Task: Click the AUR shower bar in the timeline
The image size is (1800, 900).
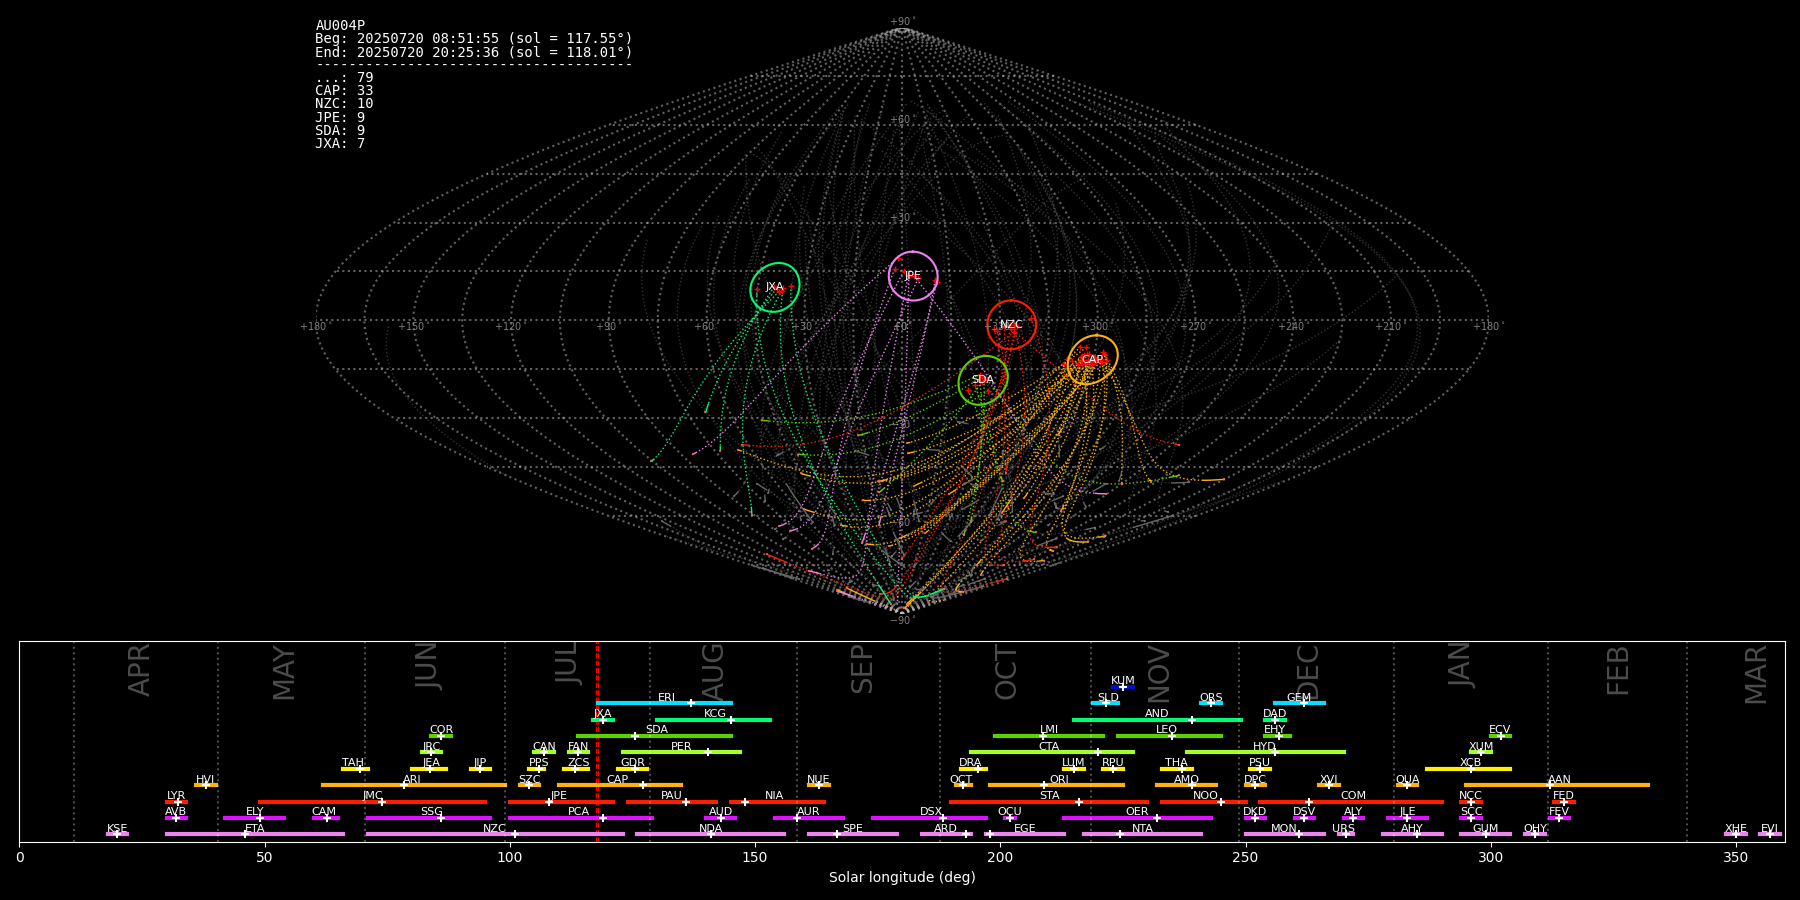Action: (x=808, y=817)
